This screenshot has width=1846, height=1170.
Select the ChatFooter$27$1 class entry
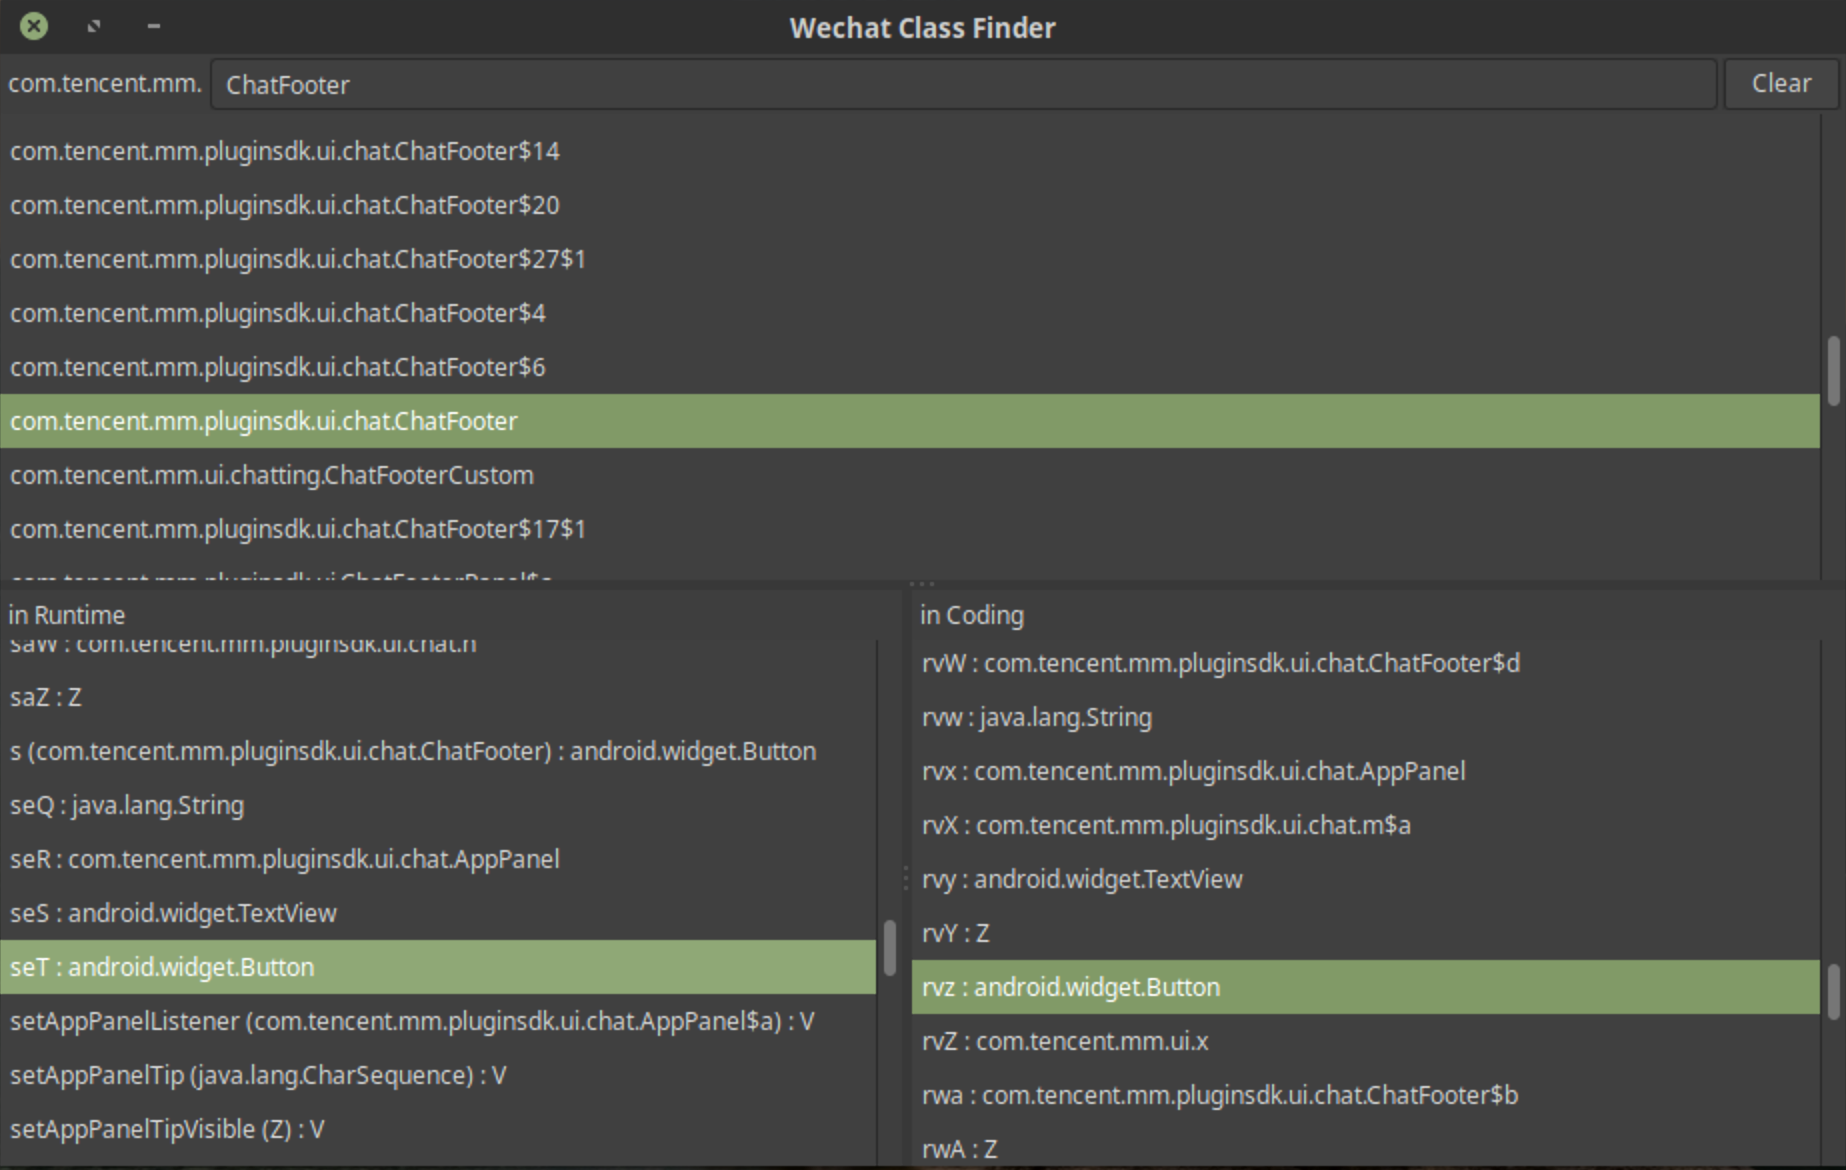(x=298, y=259)
